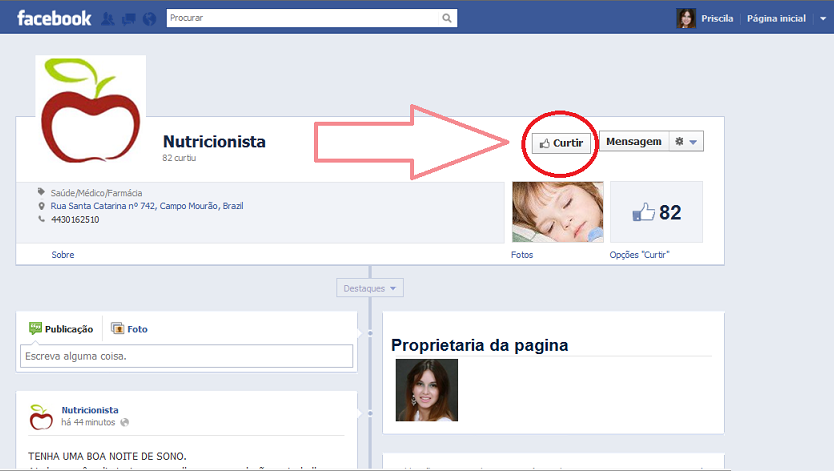This screenshot has width=834, height=471.
Task: Expand the Destaques dropdown
Action: (370, 288)
